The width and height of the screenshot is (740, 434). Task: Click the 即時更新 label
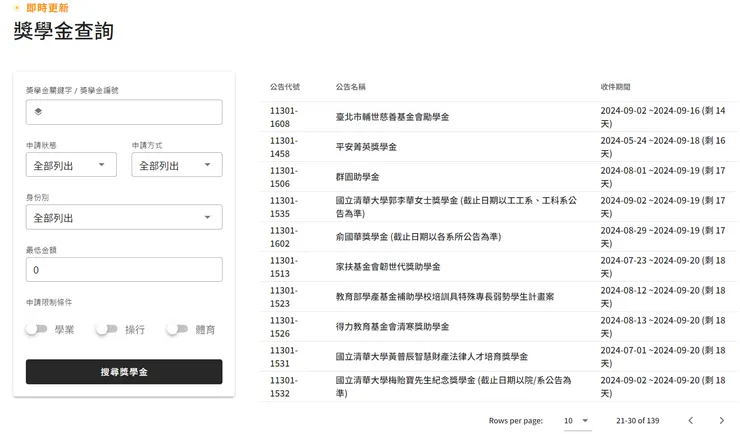(x=47, y=8)
